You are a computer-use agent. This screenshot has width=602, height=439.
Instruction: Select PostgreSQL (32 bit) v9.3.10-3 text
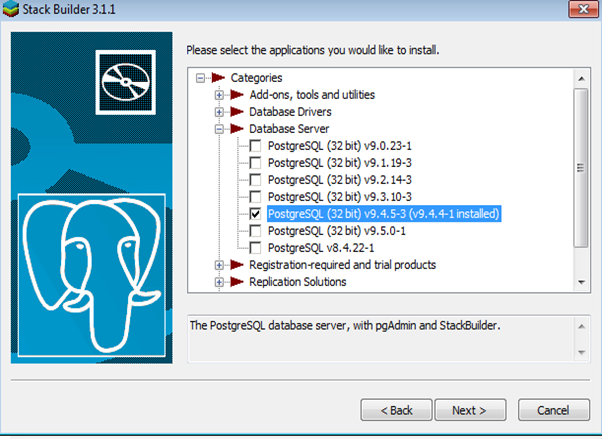[340, 197]
